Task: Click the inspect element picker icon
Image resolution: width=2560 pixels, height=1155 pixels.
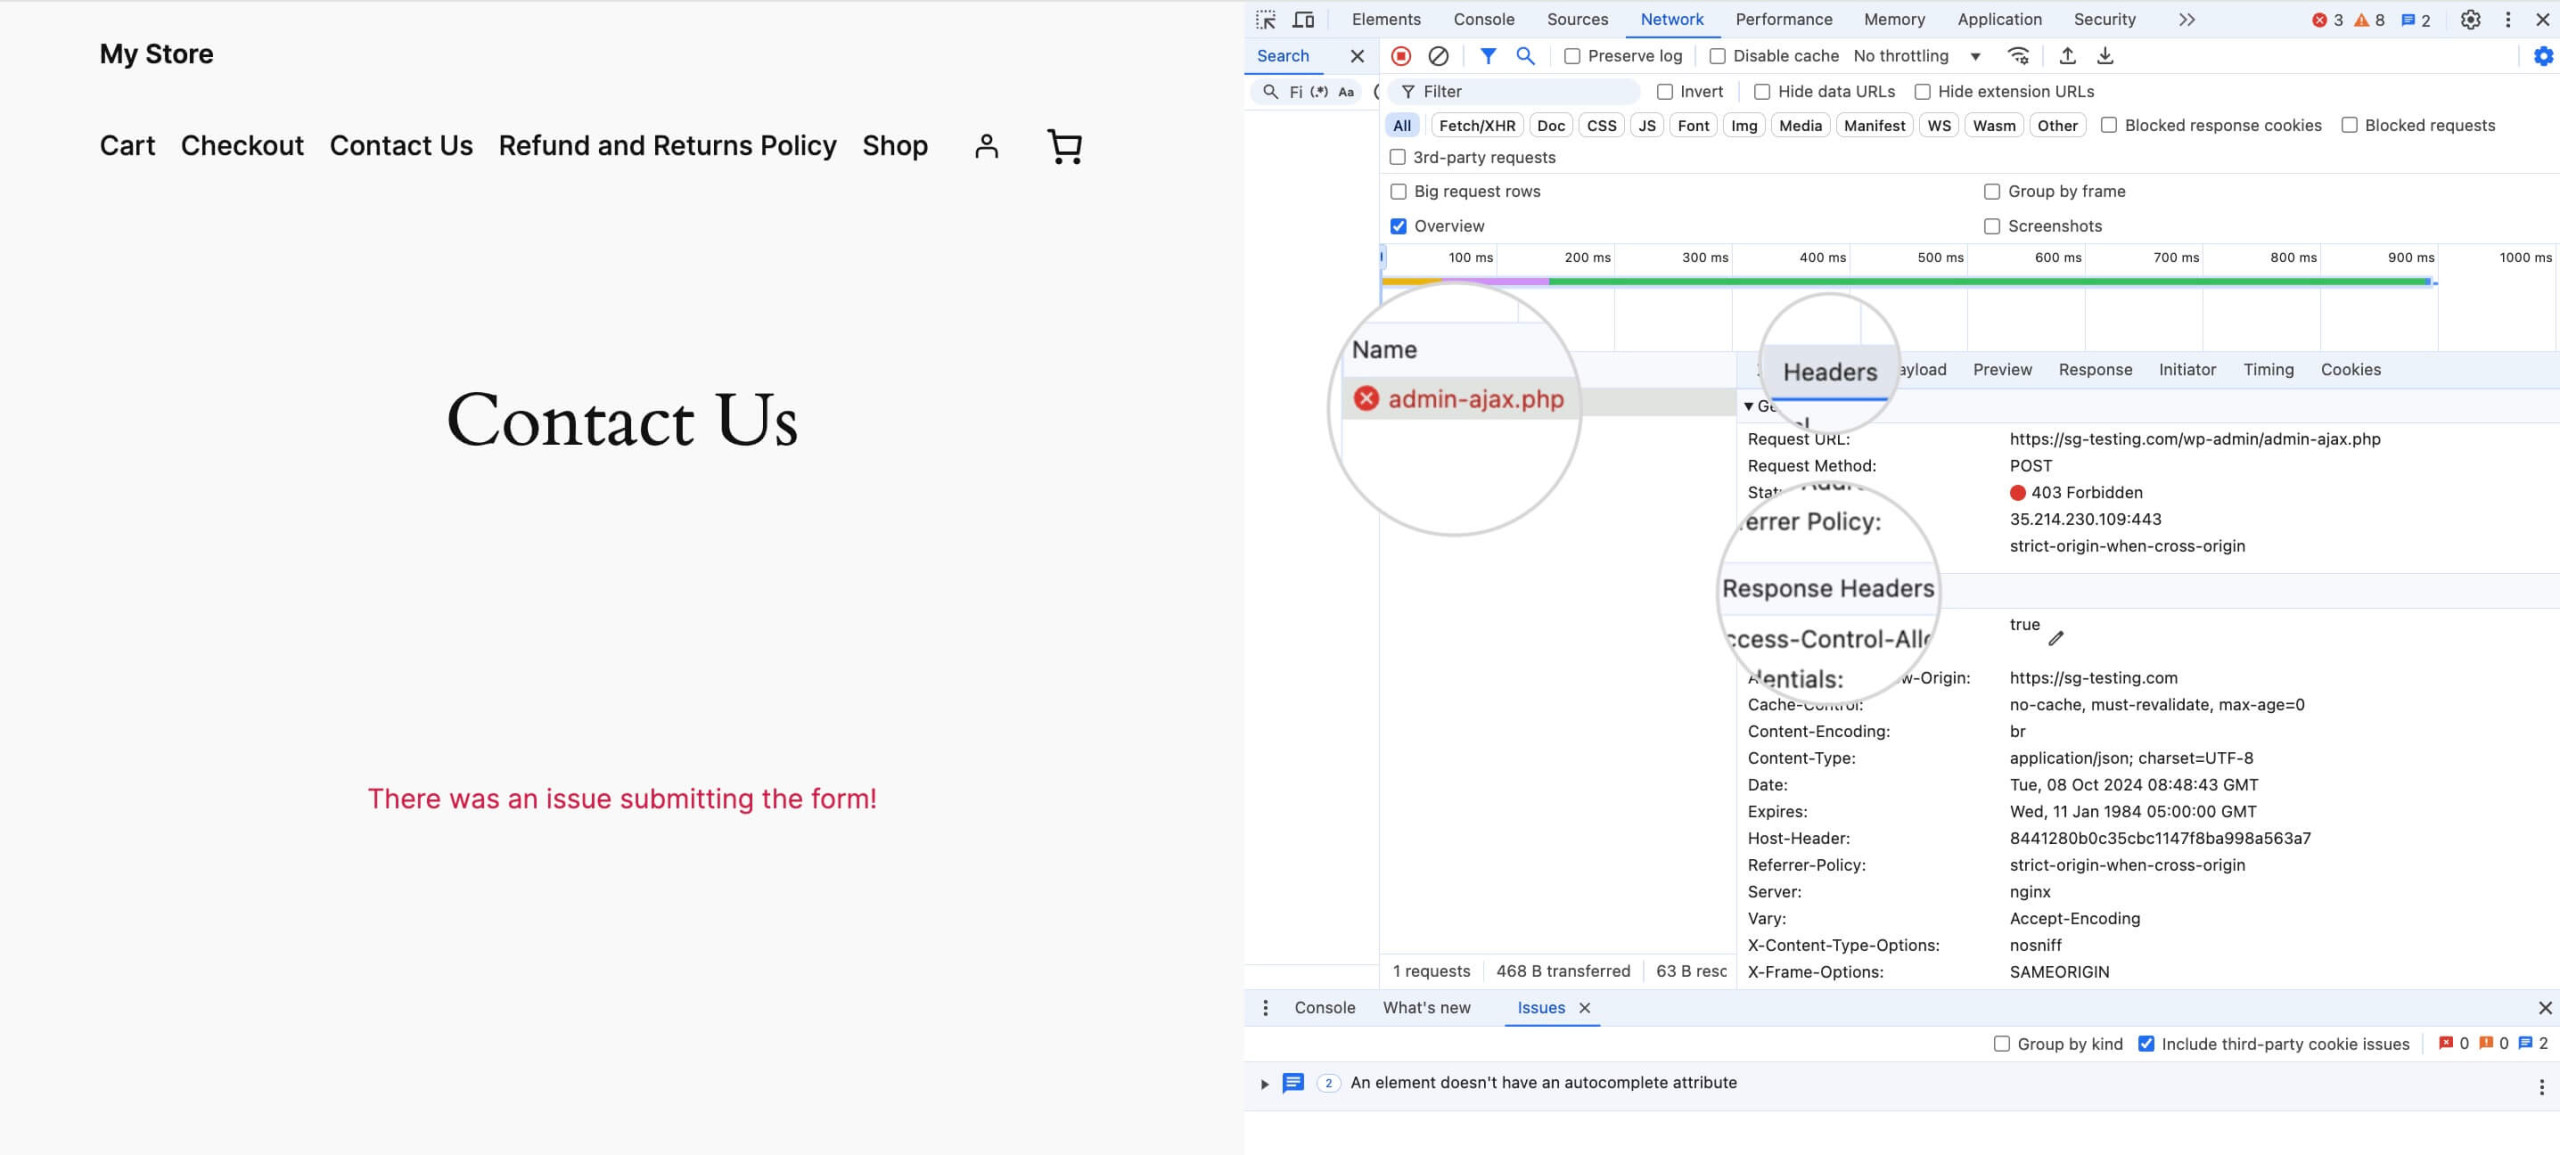Action: coord(1266,19)
